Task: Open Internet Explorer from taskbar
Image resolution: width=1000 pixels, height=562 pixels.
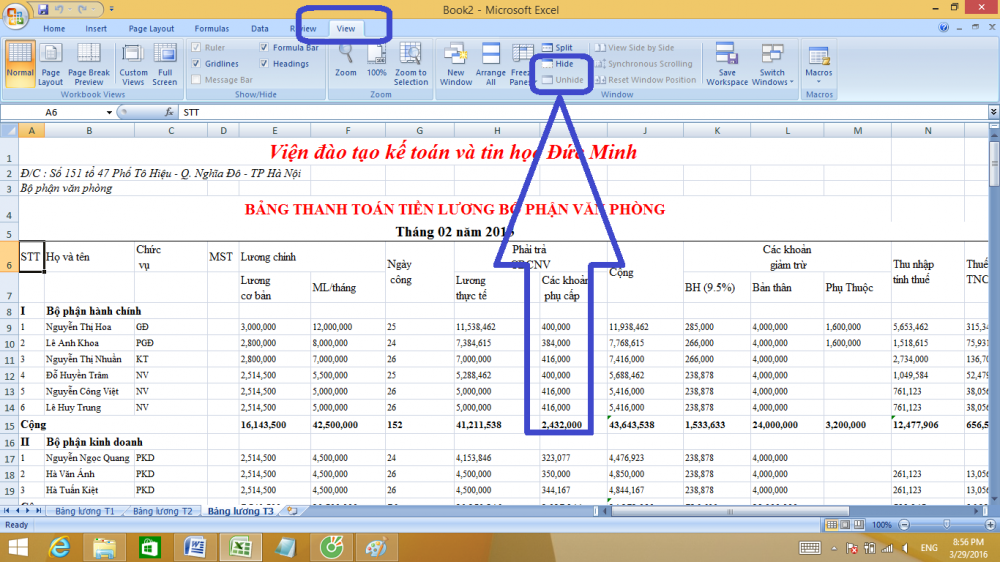Action: point(59,547)
